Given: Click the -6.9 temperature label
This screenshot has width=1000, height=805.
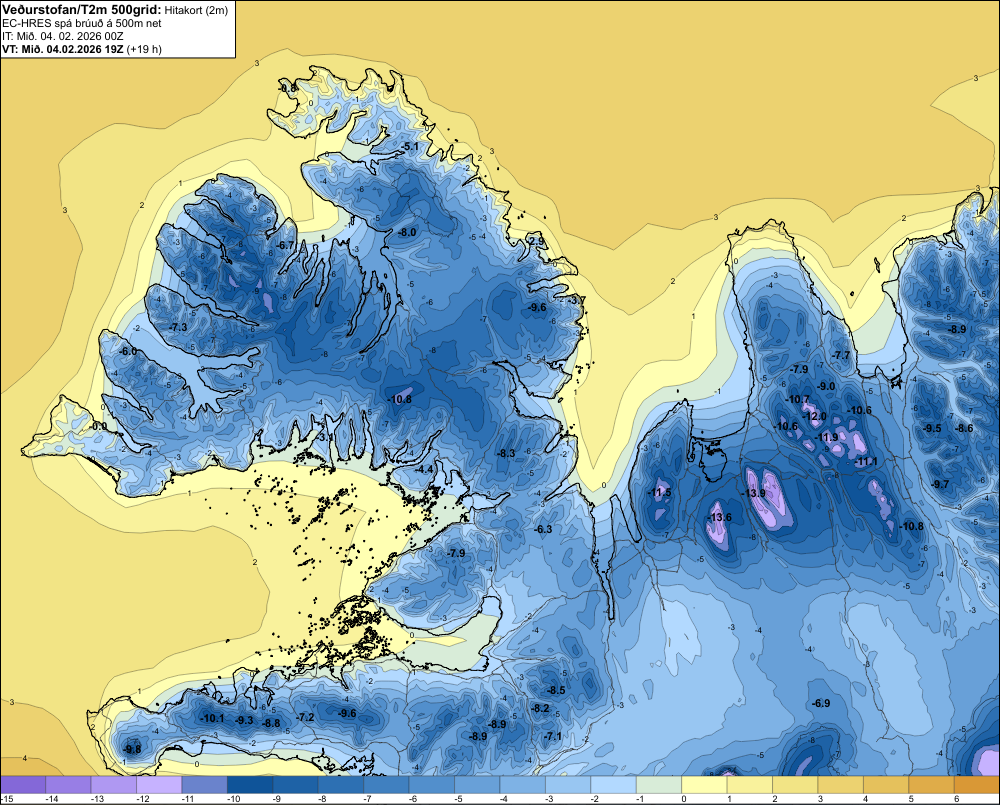Looking at the screenshot, I should point(821,704).
